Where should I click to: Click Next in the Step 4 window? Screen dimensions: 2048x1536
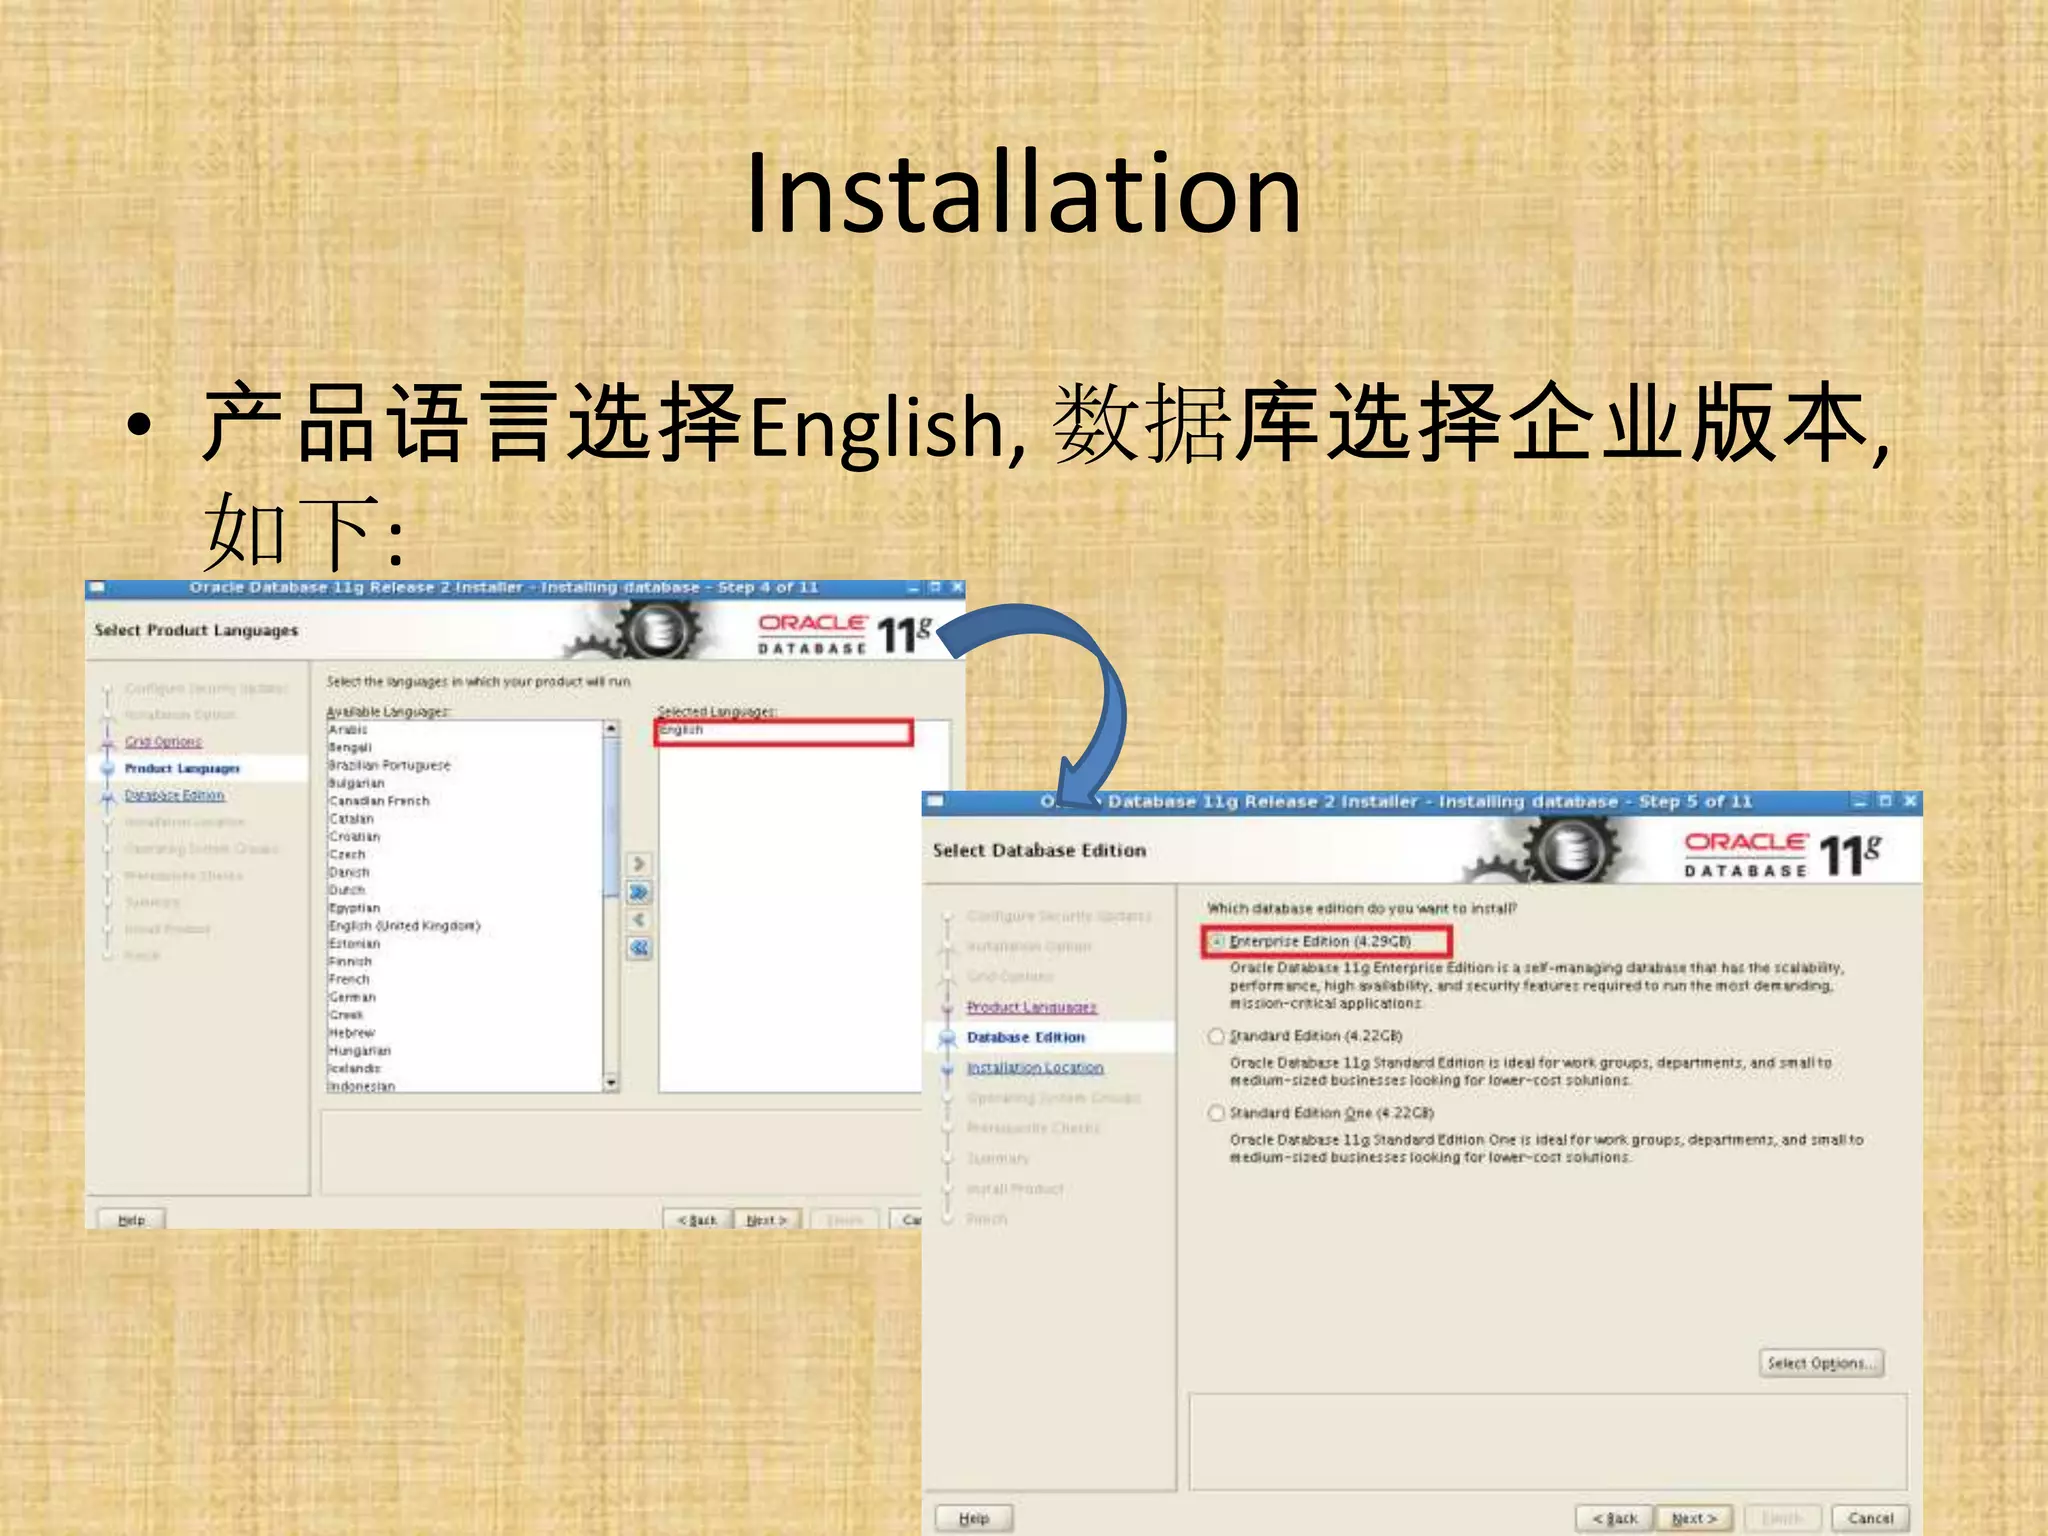click(x=767, y=1220)
